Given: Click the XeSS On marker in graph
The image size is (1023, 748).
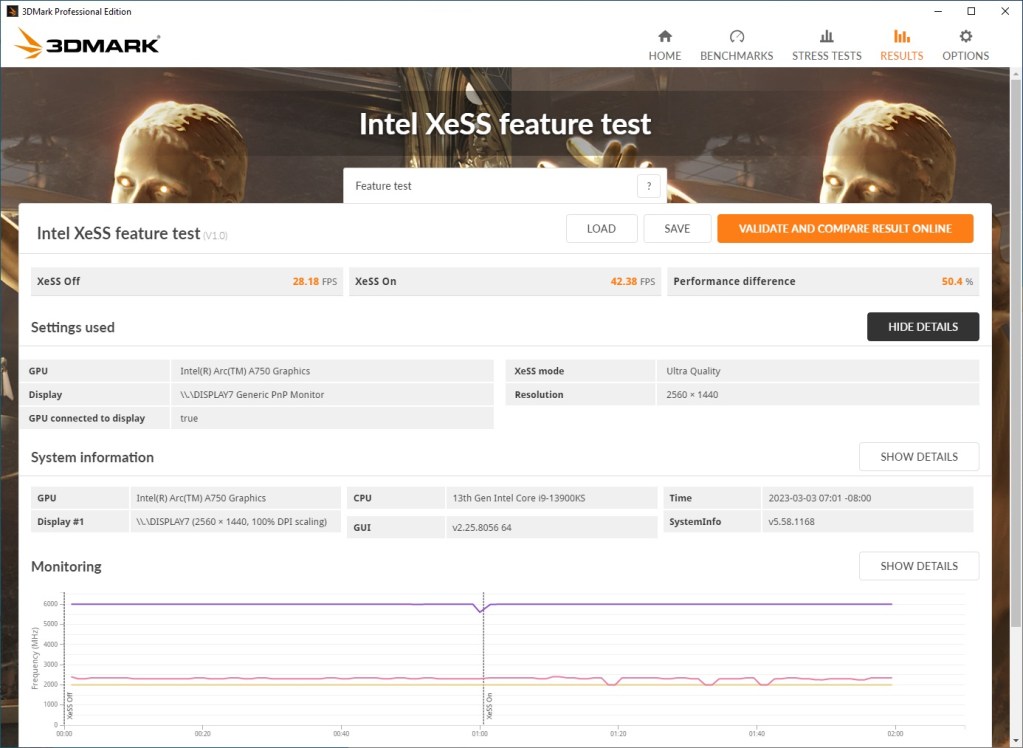Looking at the screenshot, I should pyautogui.click(x=489, y=706).
